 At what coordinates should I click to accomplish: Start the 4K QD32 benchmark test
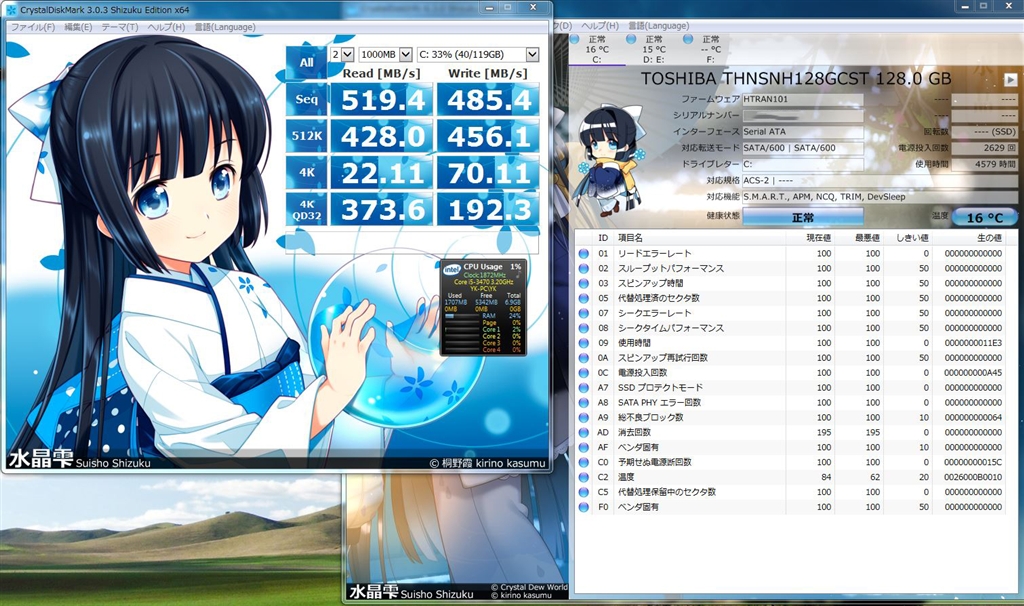(x=306, y=209)
